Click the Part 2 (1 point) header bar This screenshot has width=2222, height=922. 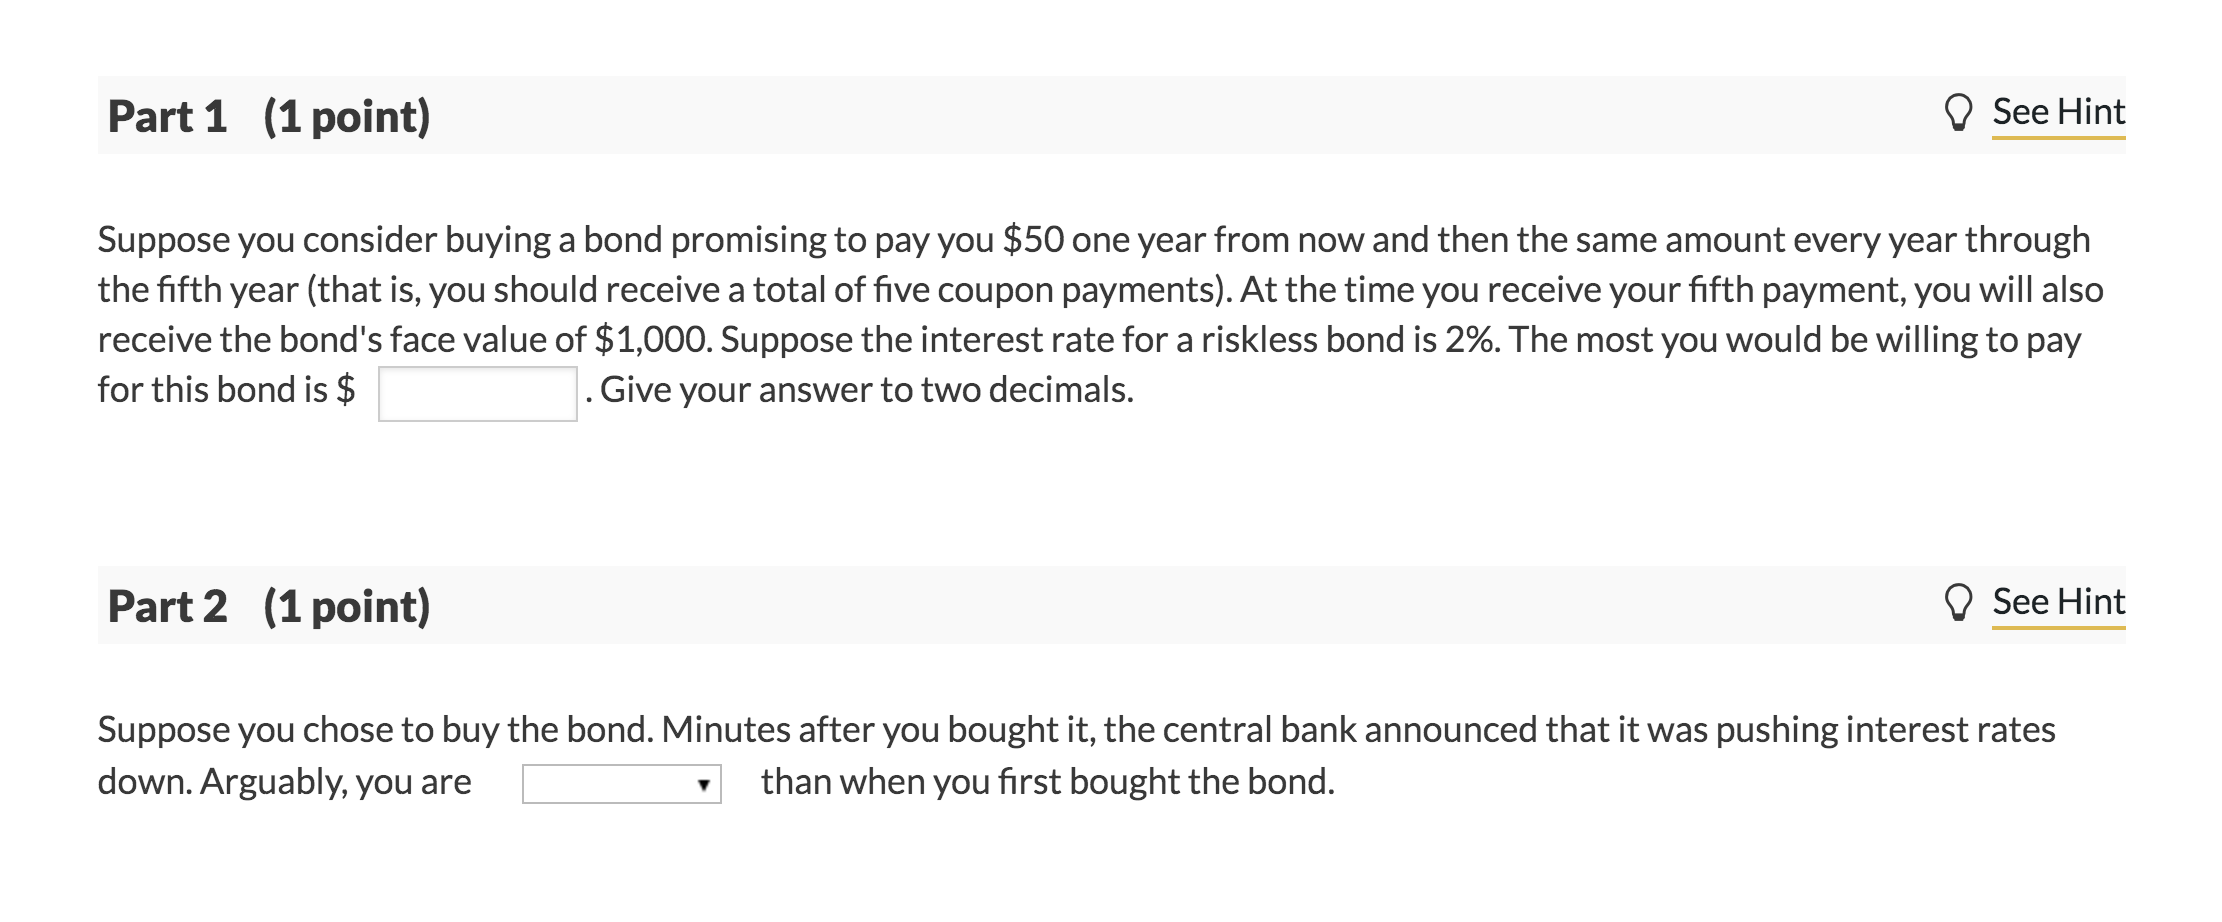(270, 605)
